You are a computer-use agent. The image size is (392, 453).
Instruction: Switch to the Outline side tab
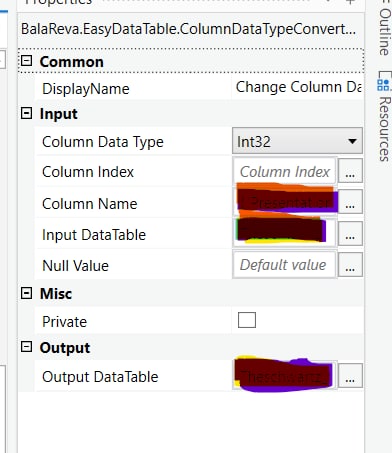(385, 28)
